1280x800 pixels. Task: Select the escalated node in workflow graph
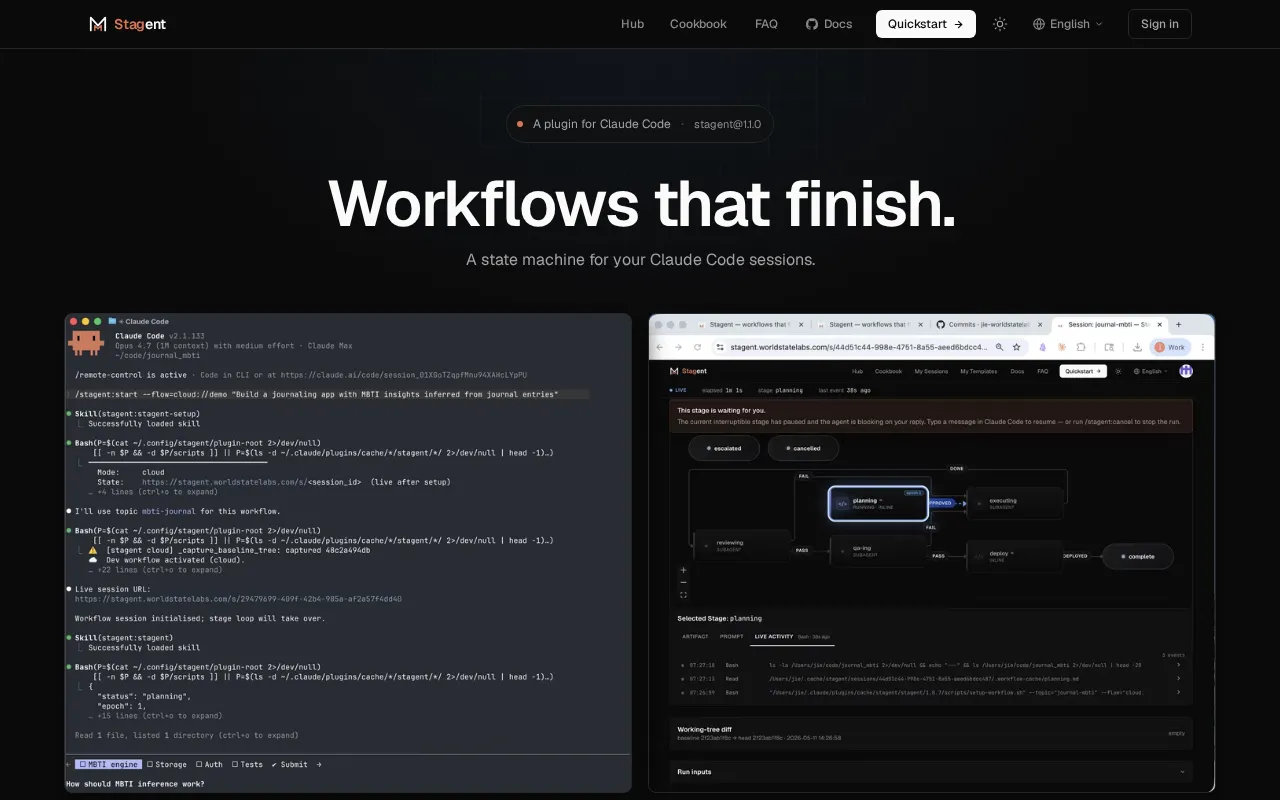[724, 448]
